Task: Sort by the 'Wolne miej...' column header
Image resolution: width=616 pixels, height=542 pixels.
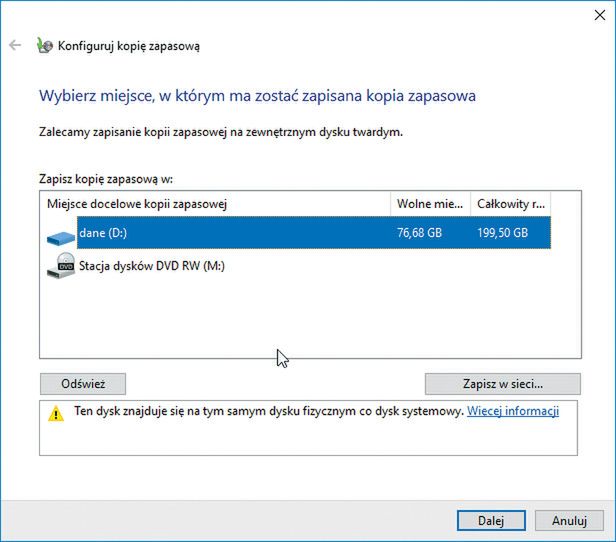Action: [429, 204]
